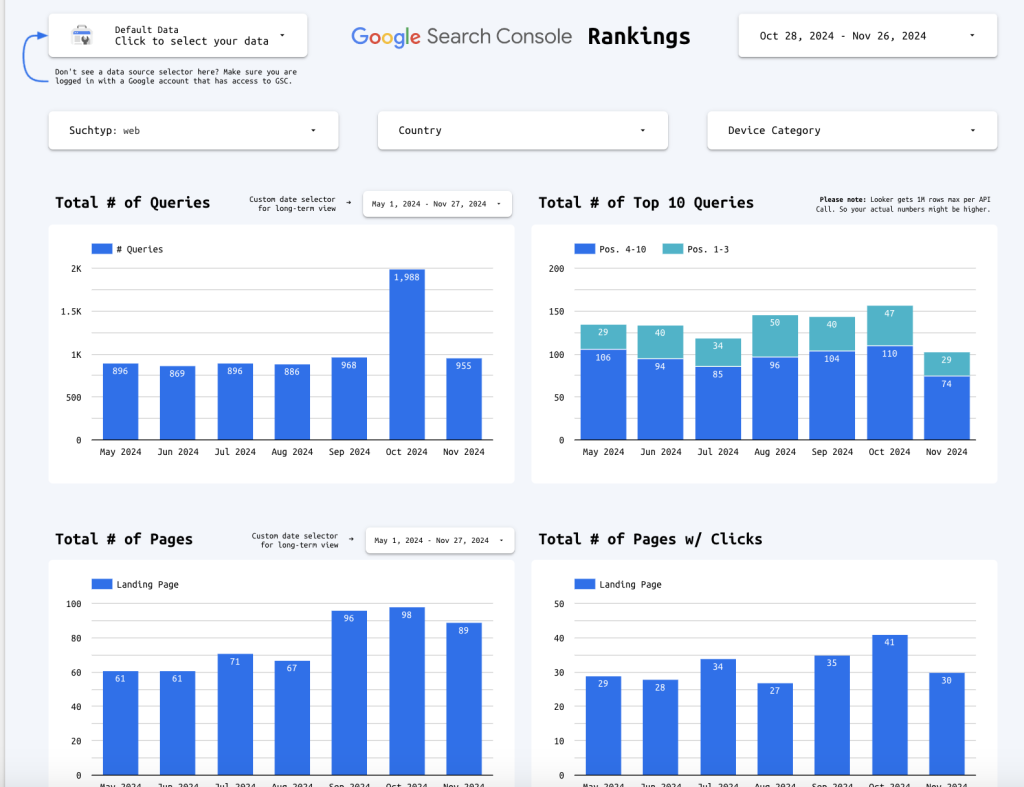Viewport: 1024px width, 787px height.
Task: Toggle Landing Page legend in Pages w/ Clicks chart
Action: tap(618, 584)
